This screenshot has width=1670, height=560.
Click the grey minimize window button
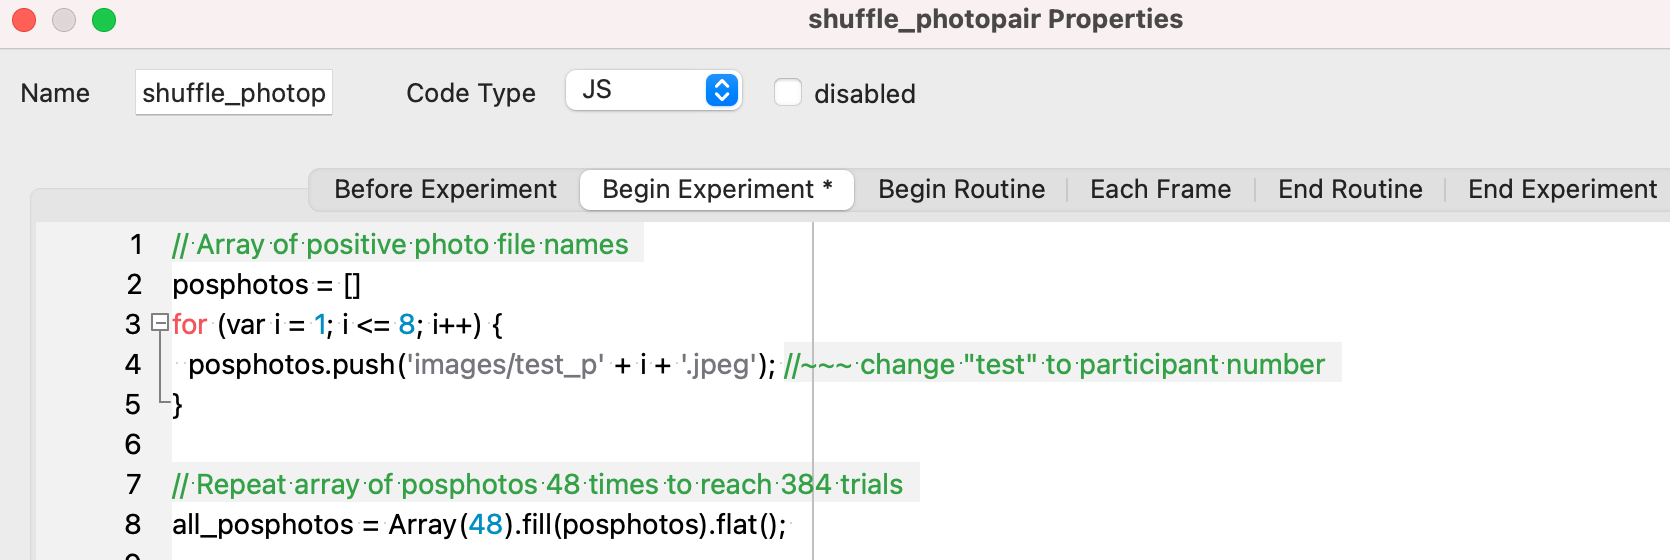pyautogui.click(x=64, y=20)
